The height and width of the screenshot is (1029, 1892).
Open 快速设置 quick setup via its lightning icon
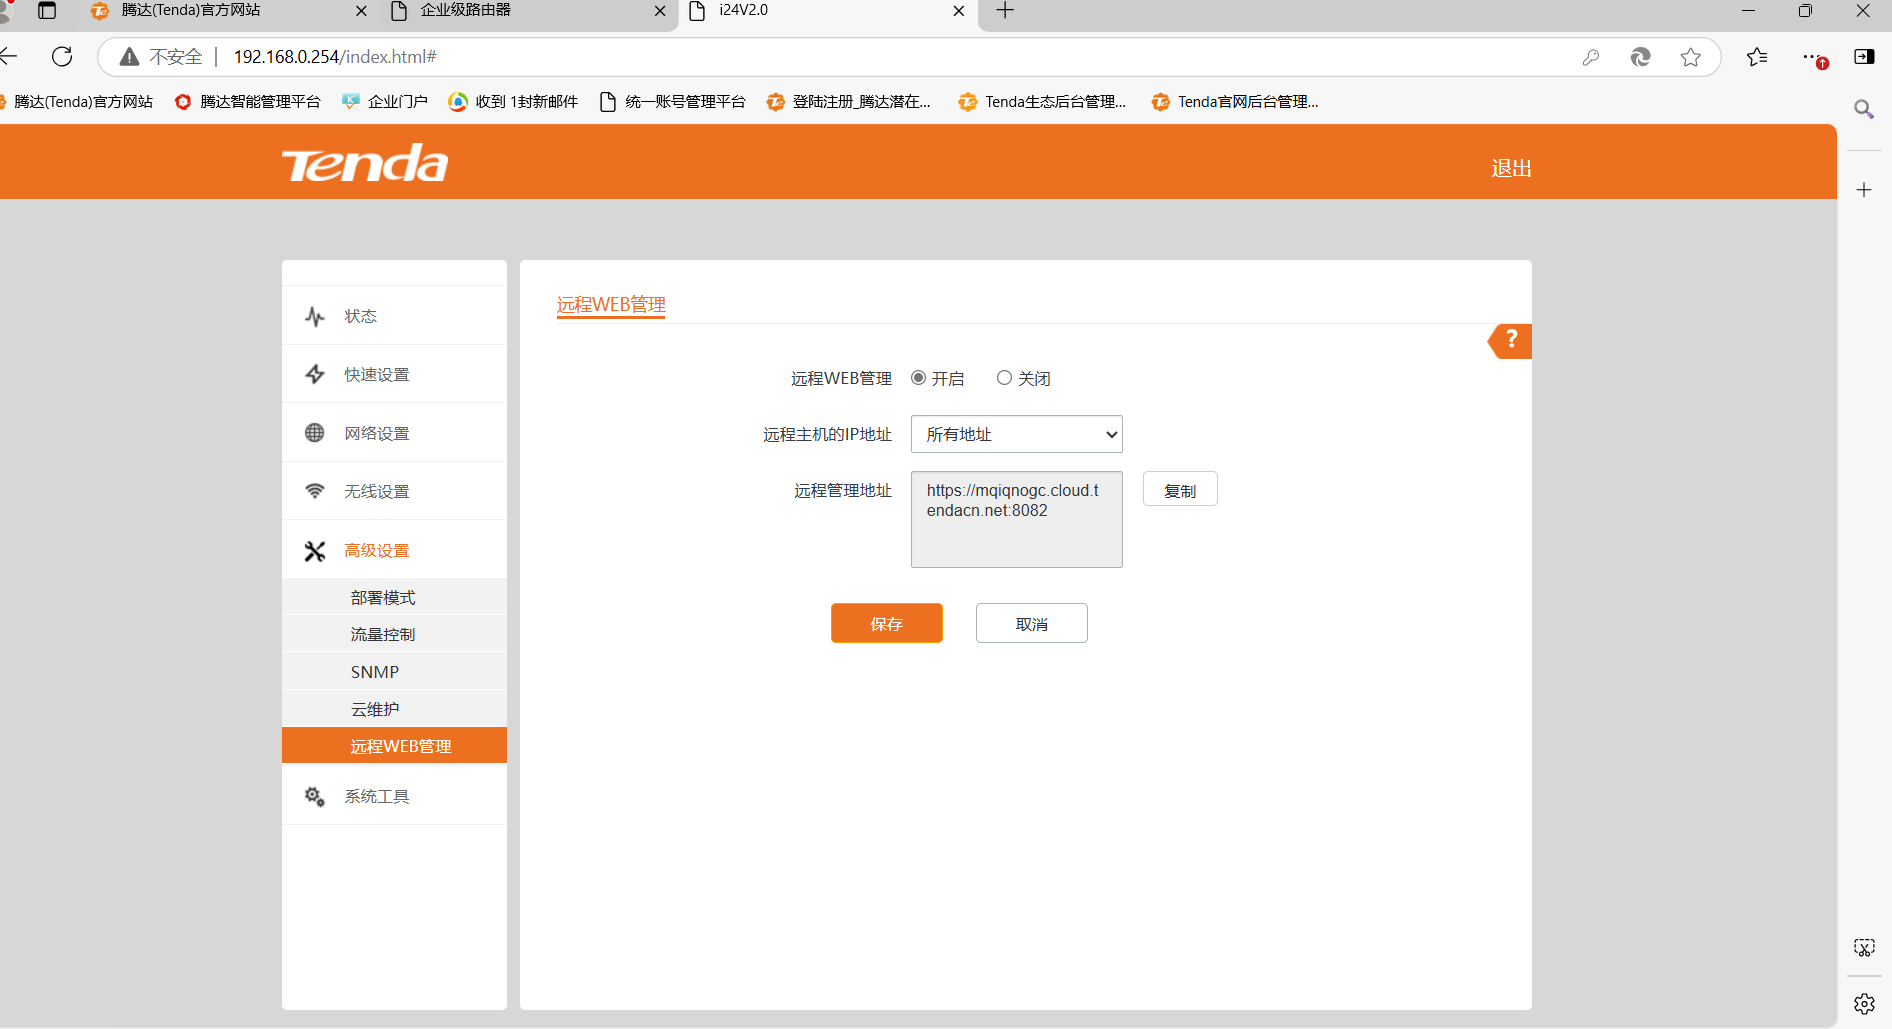pyautogui.click(x=315, y=373)
